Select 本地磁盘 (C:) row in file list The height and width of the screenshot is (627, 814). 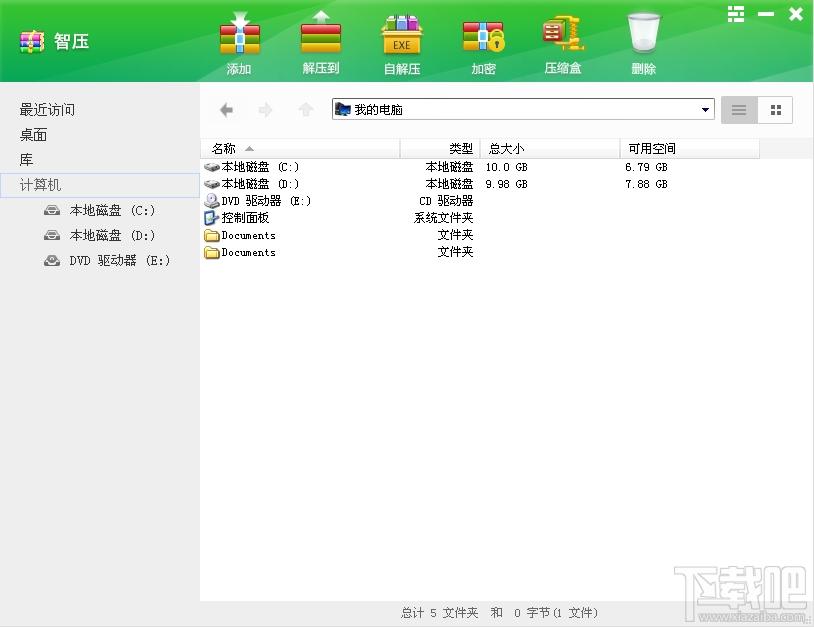point(252,167)
